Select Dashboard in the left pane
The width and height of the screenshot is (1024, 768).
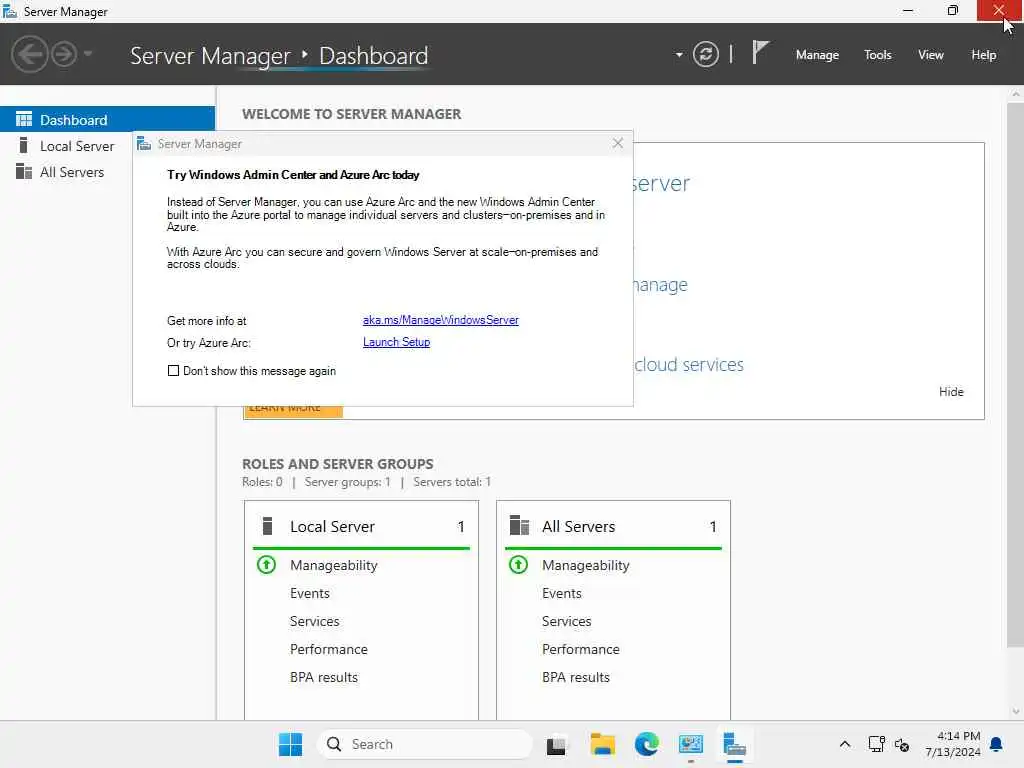[x=107, y=120]
